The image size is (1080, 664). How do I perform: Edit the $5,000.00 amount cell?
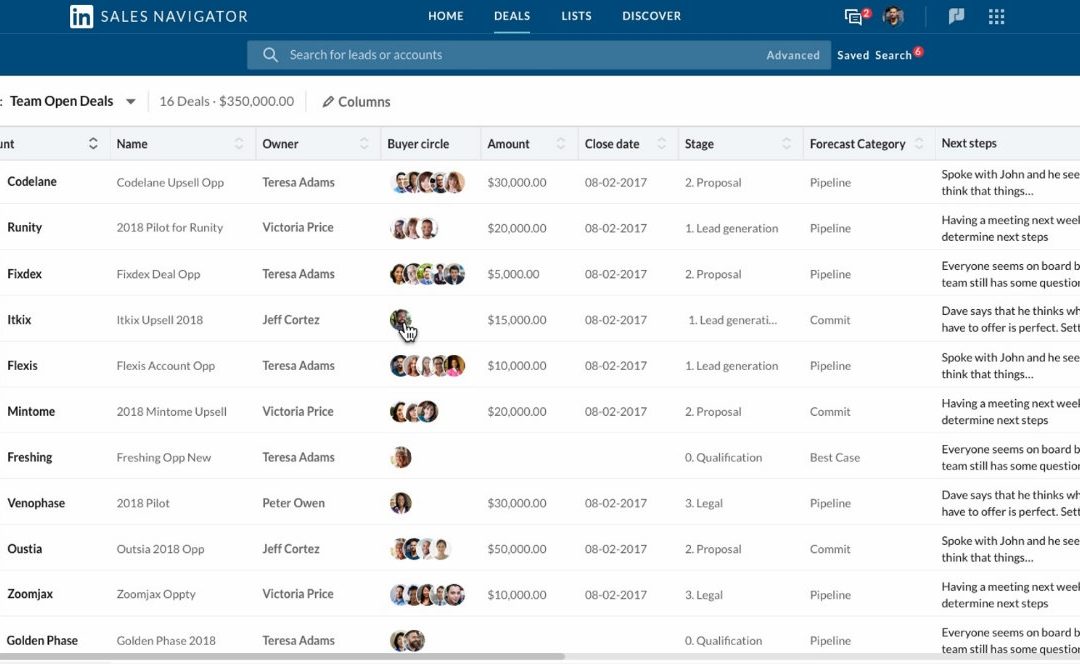pyautogui.click(x=513, y=274)
